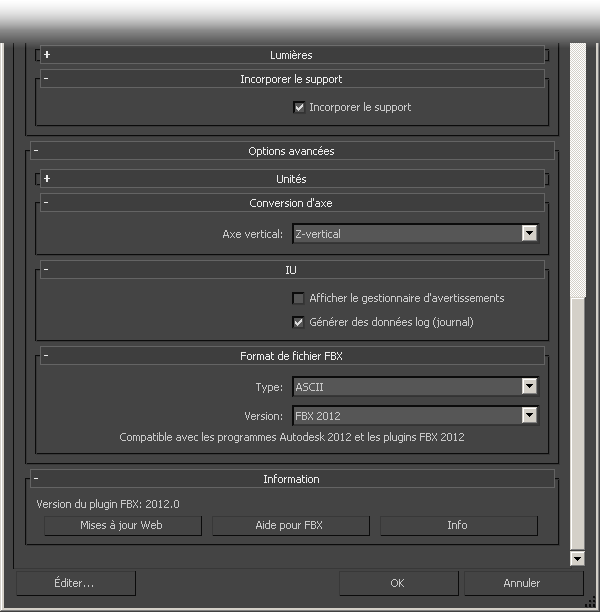Click the Compatible avec les programmes Autodesk text
This screenshot has height=612, width=600.
[x=292, y=438]
